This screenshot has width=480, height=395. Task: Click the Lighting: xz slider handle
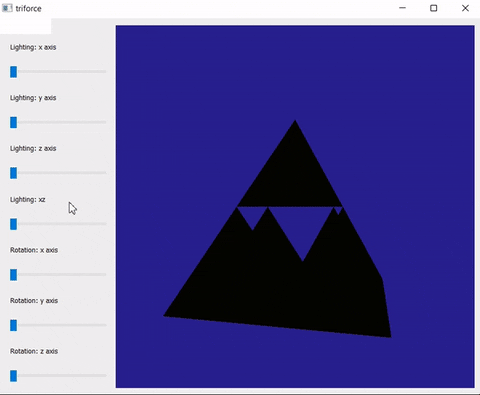pos(13,224)
